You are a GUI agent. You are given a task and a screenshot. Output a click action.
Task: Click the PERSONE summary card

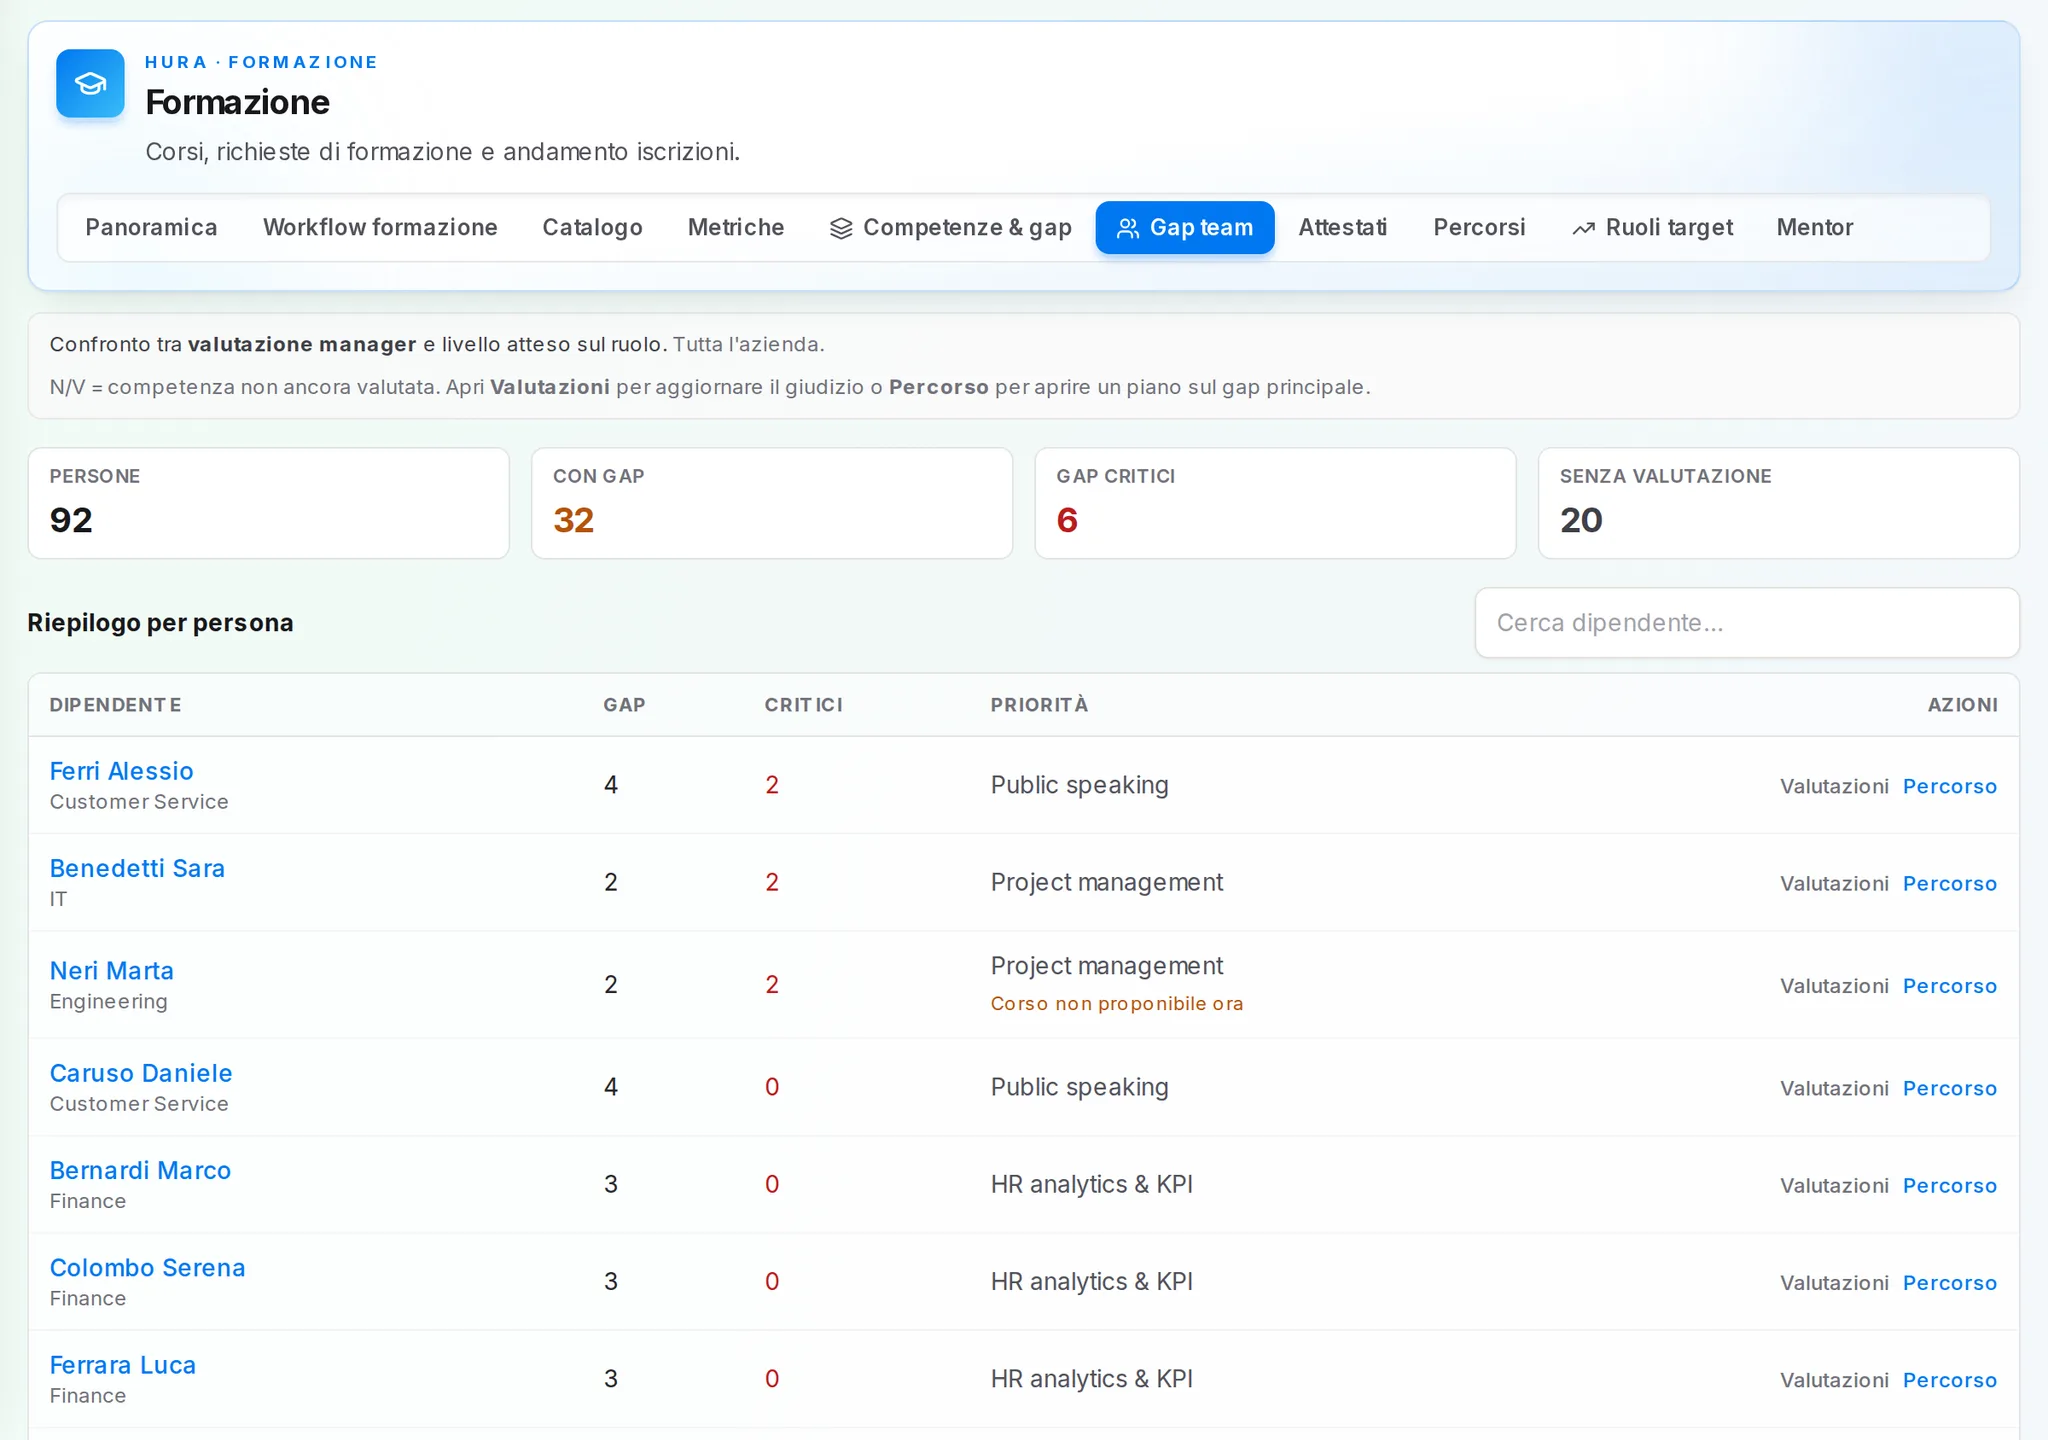[269, 503]
